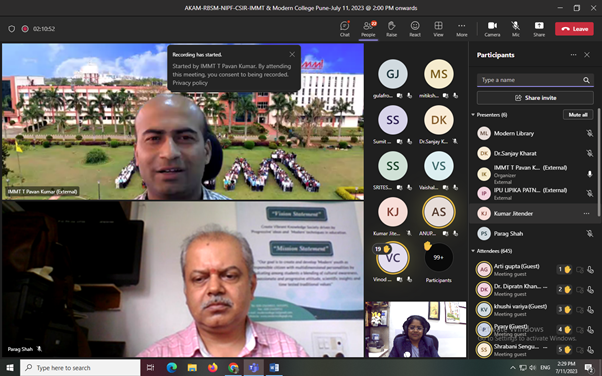Raise your hand in the meeting
The height and width of the screenshot is (376, 602).
click(x=391, y=29)
